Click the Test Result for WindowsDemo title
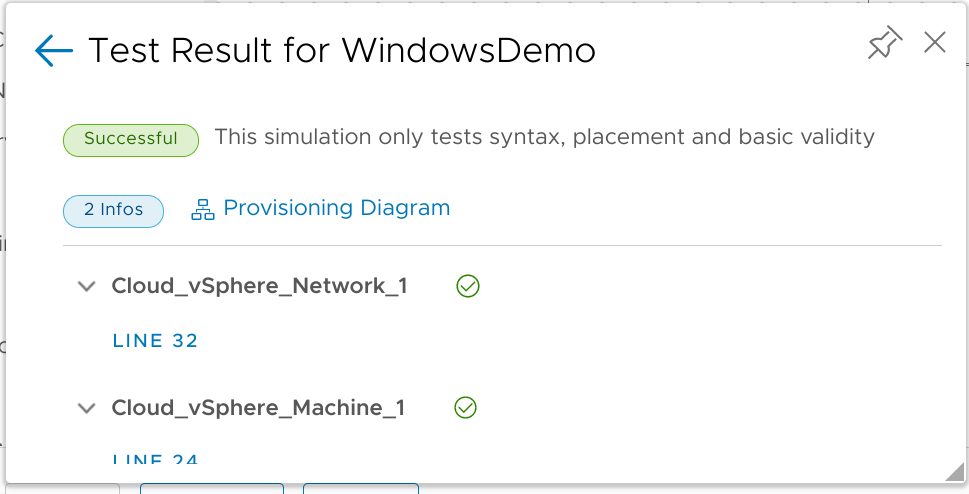Screen dimensions: 969x494 (x=342, y=51)
